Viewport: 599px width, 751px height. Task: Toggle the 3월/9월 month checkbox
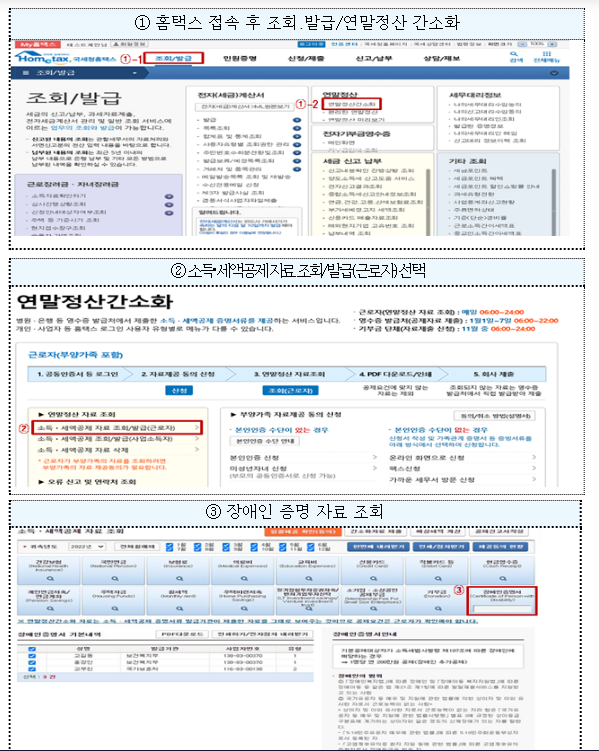(226, 546)
